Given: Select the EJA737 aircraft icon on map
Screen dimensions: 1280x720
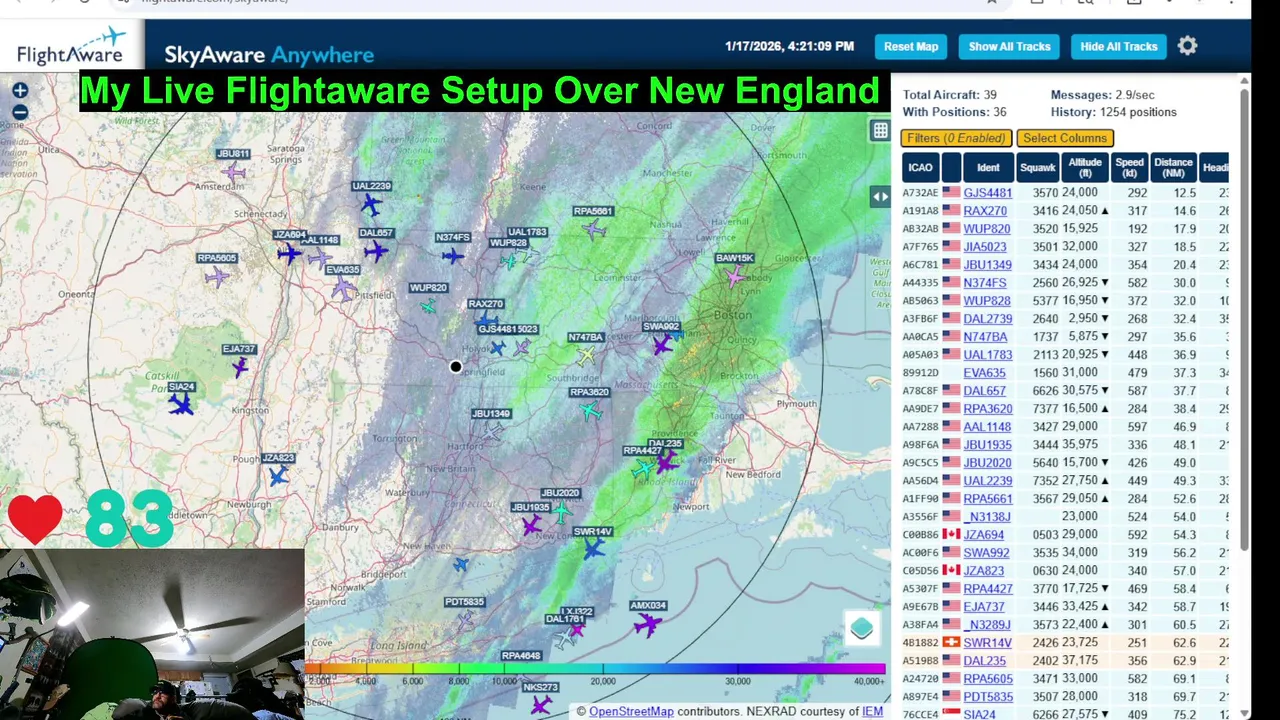Looking at the screenshot, I should [x=240, y=366].
